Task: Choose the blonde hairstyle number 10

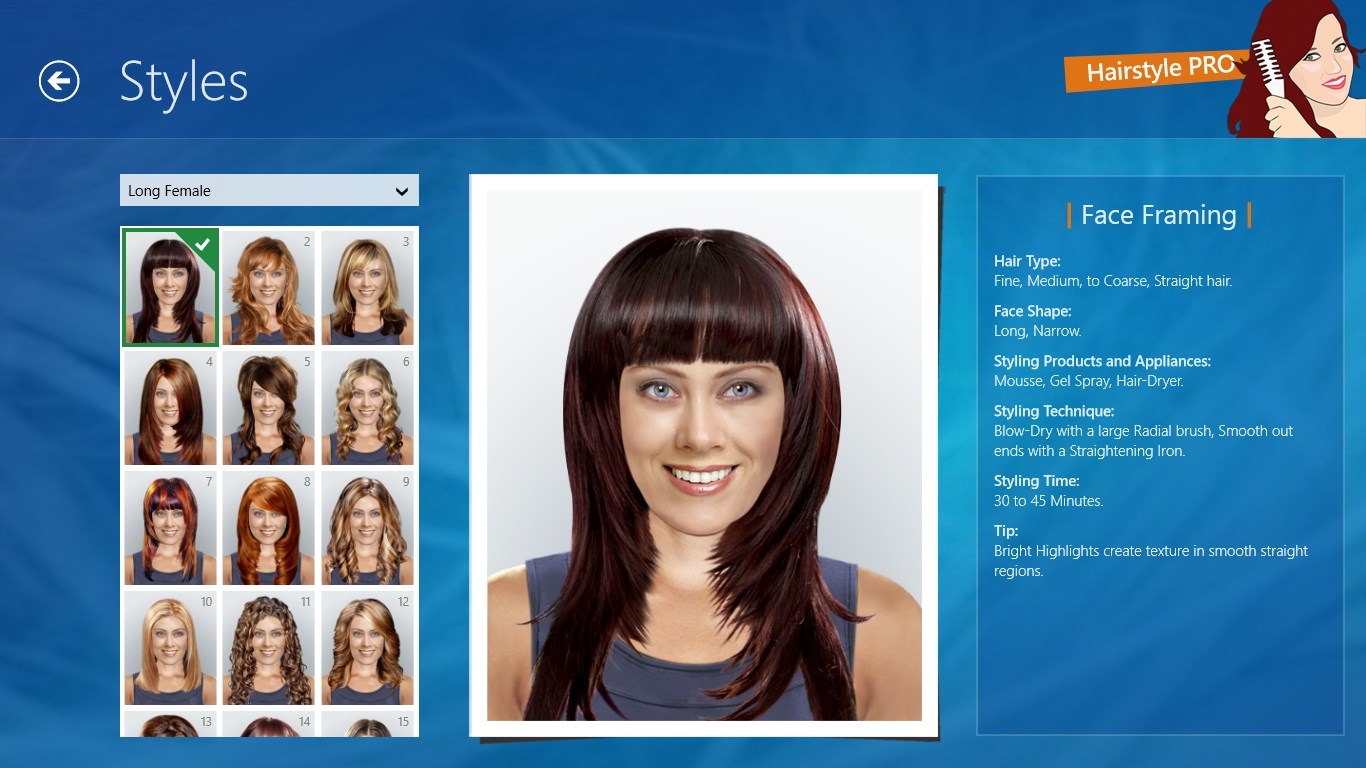Action: pos(169,648)
